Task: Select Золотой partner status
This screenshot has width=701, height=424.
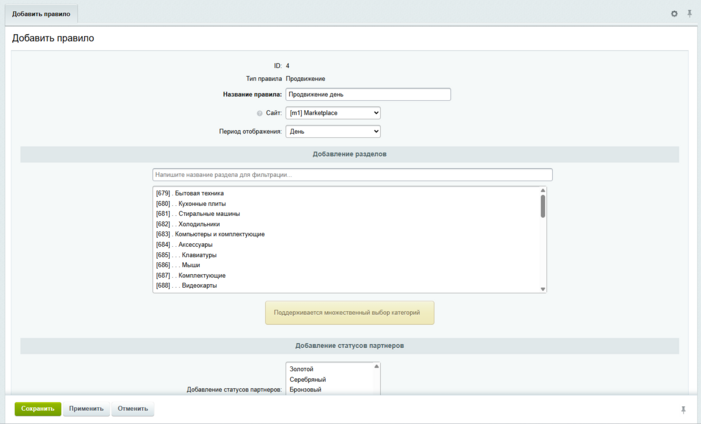Action: 302,369
